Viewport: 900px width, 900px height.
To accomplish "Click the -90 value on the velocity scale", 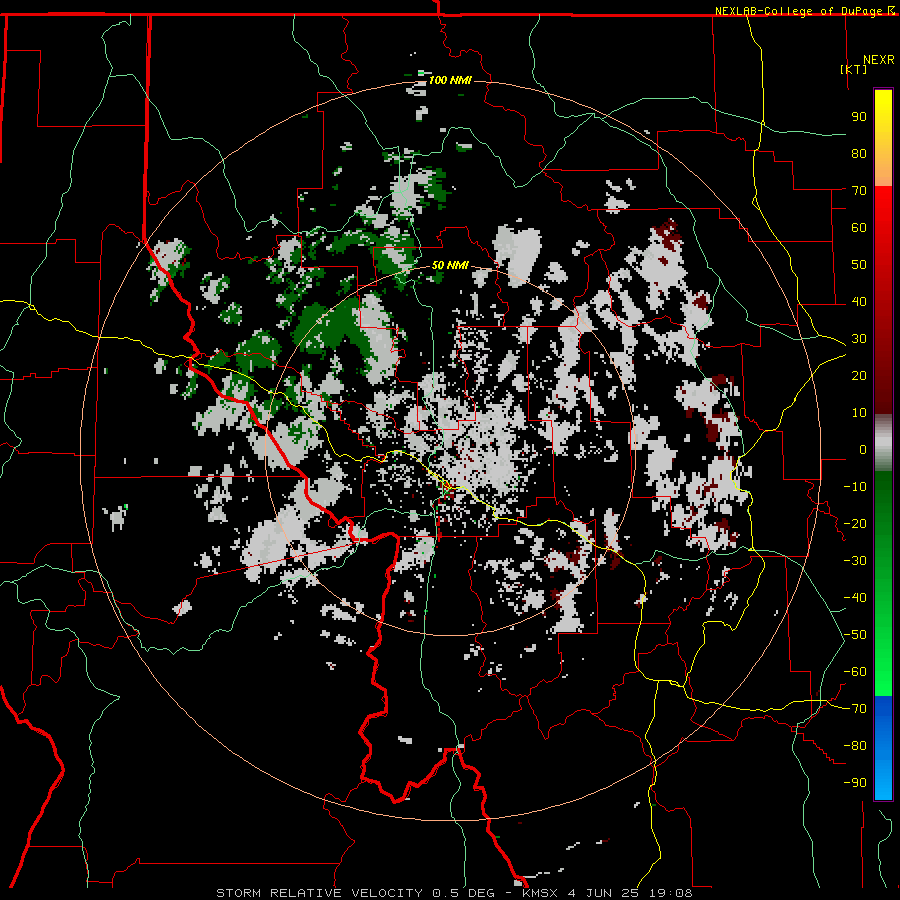I will 855,783.
